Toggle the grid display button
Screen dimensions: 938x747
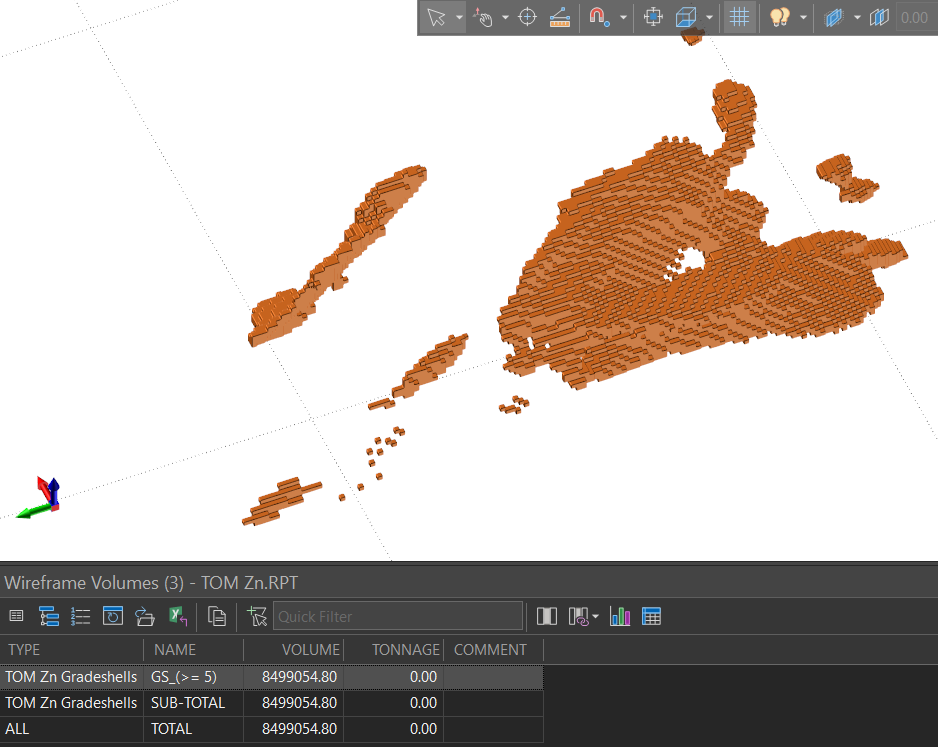pyautogui.click(x=739, y=17)
